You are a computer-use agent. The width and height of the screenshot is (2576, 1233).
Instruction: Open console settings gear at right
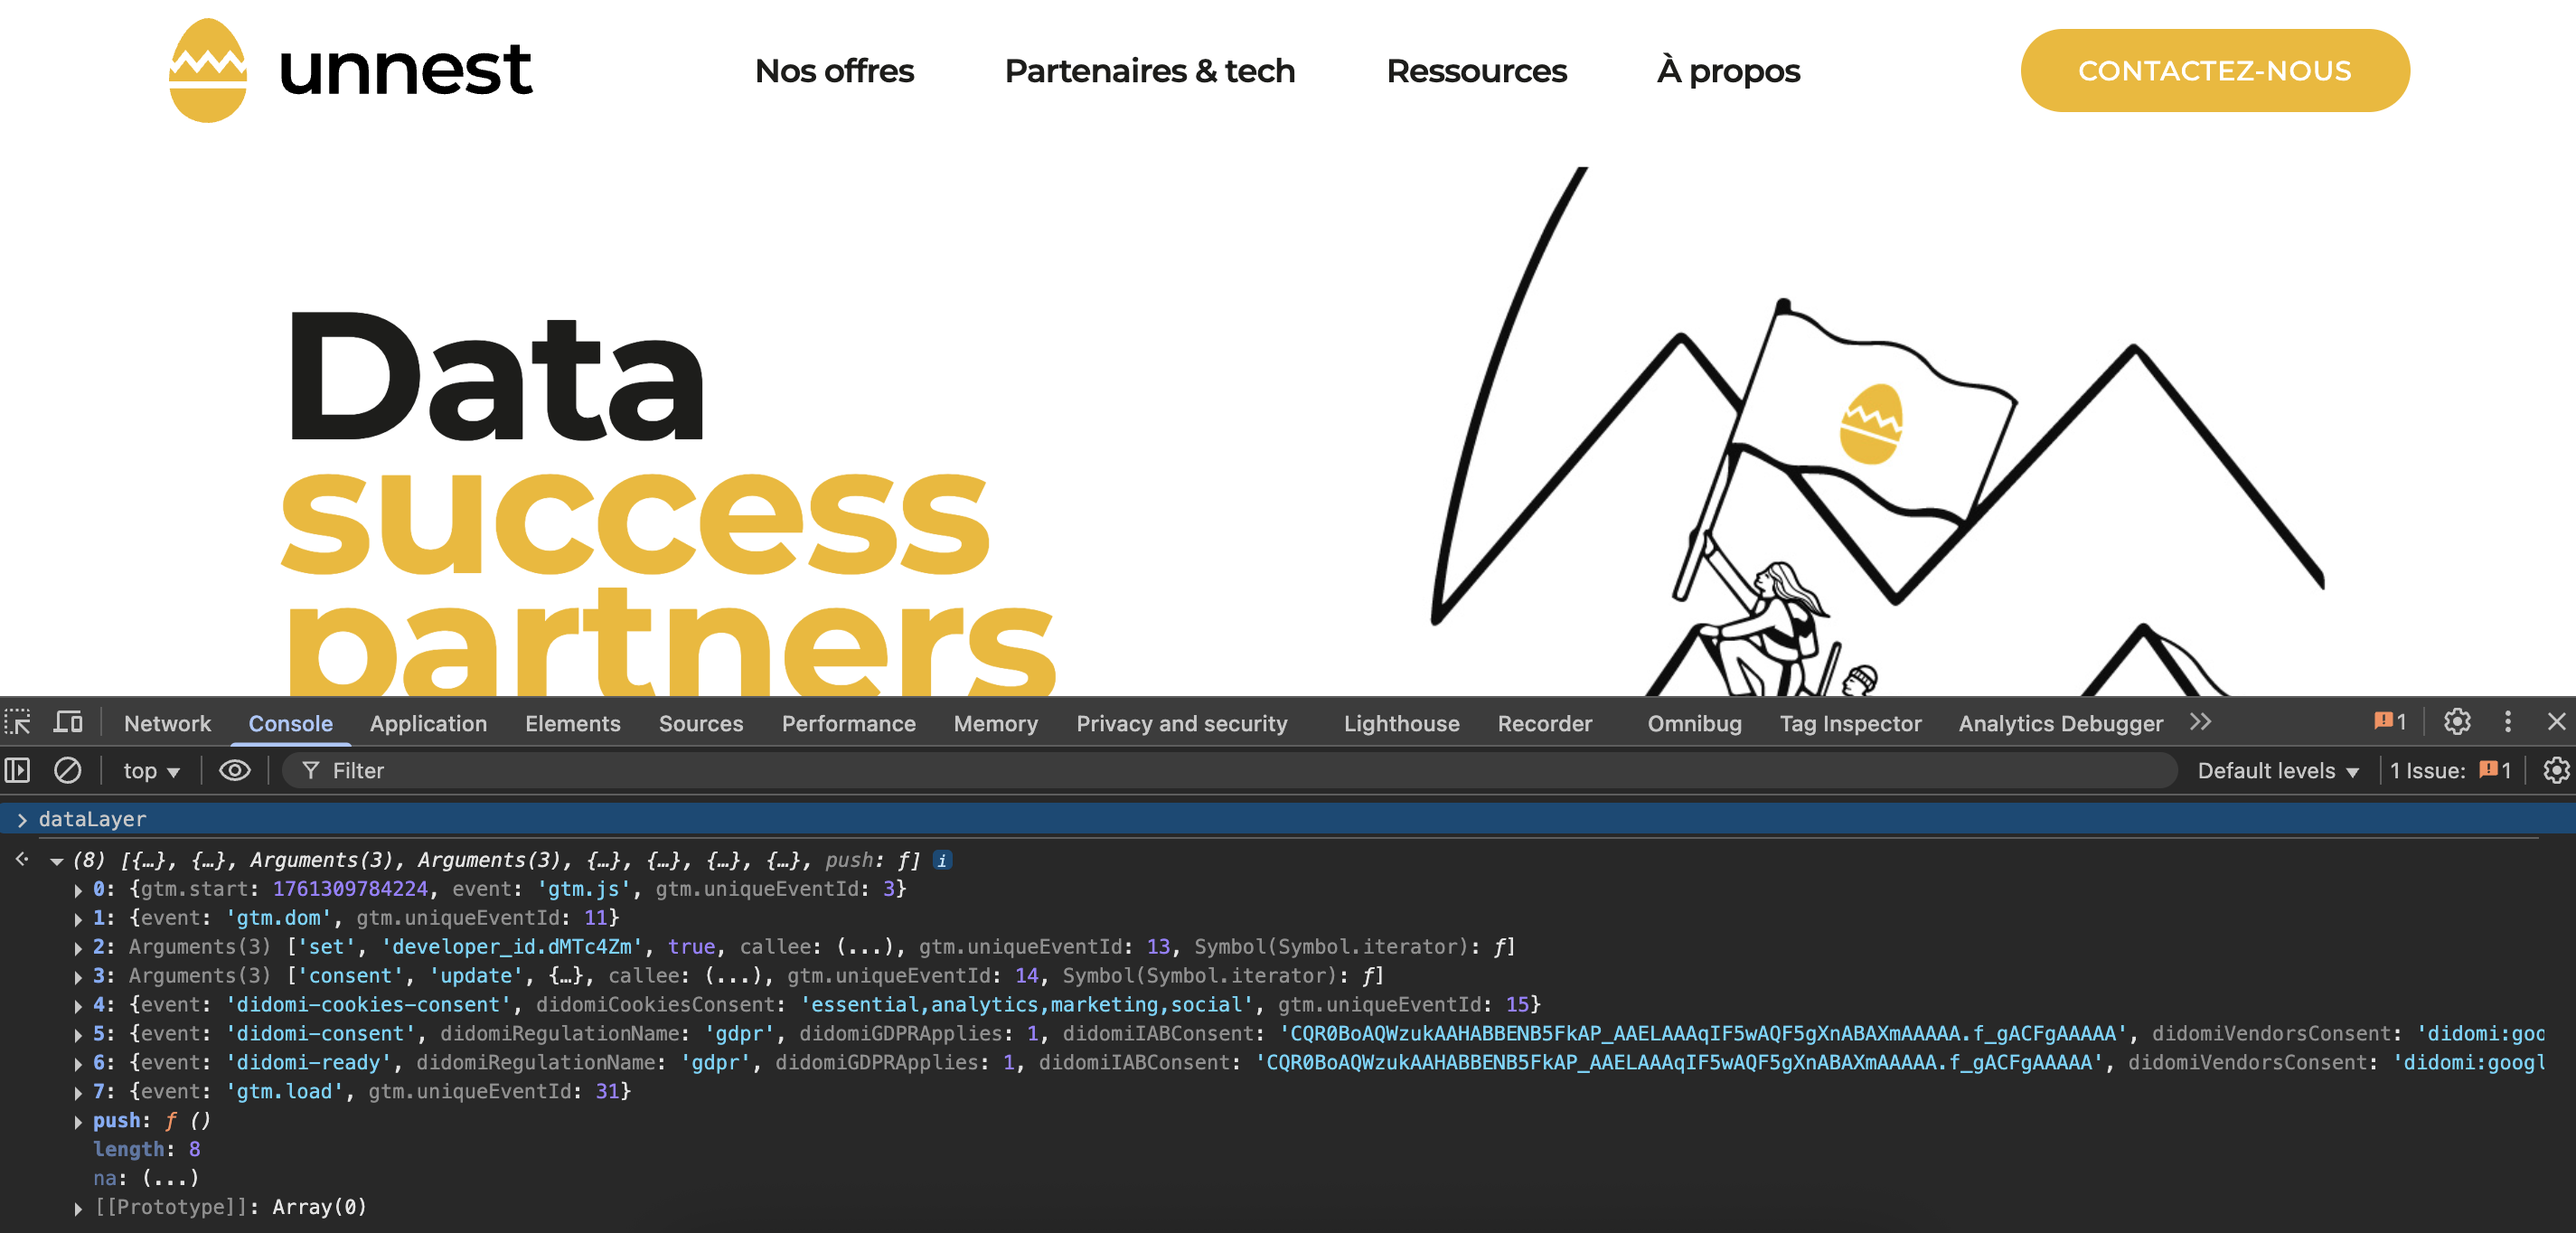click(2556, 770)
